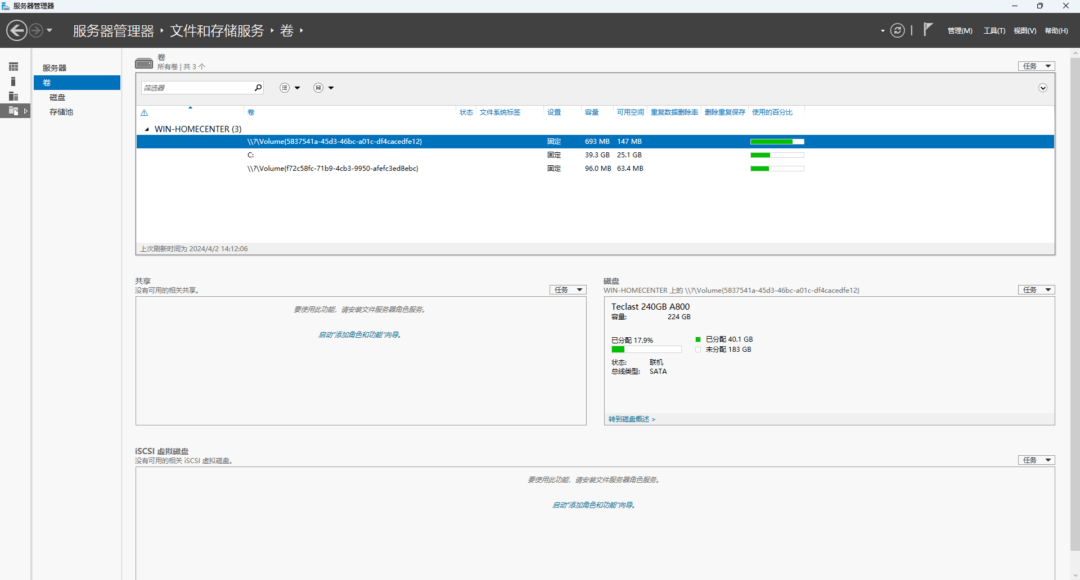
Task: Select 存储池 in navigation pane
Action: 61,112
